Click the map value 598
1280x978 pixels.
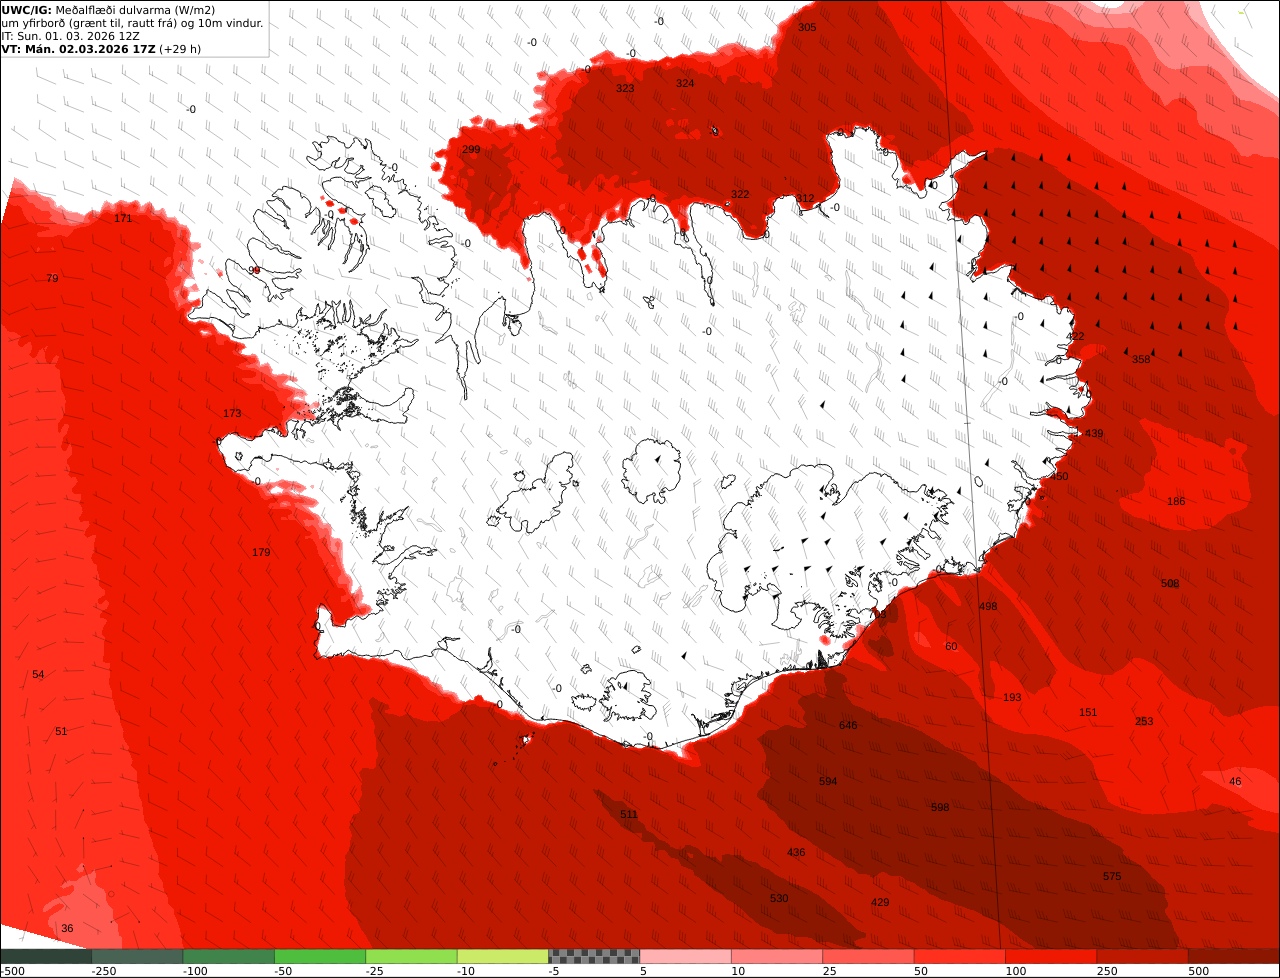point(940,807)
